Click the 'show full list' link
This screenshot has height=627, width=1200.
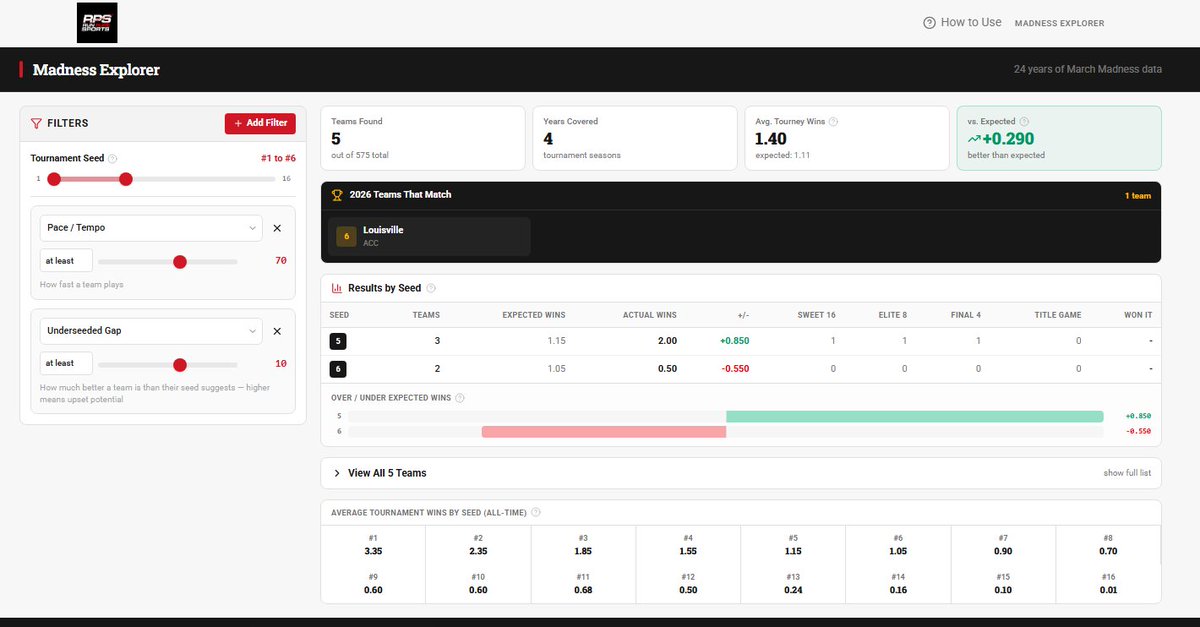(1127, 473)
